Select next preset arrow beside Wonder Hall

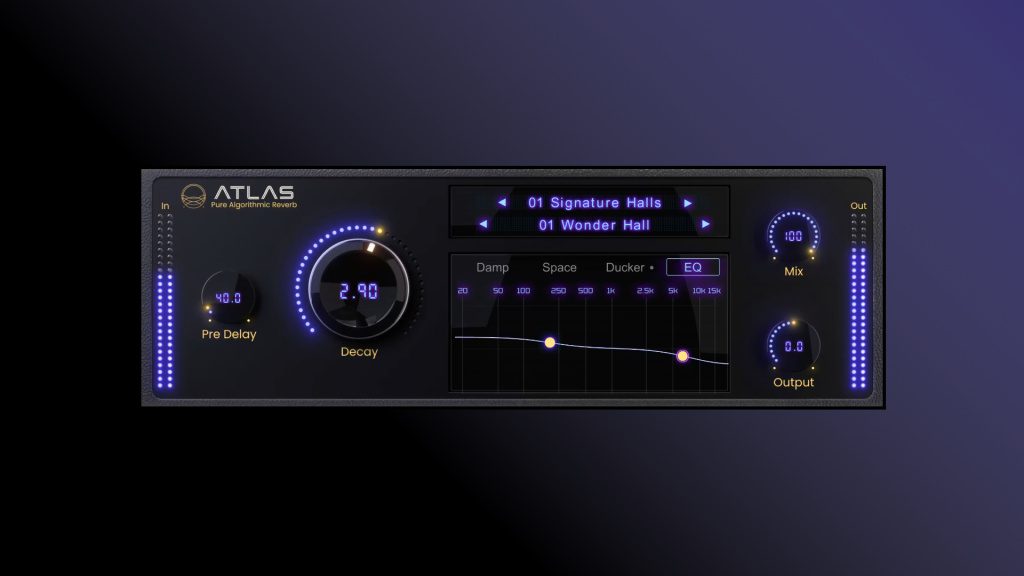click(x=705, y=224)
